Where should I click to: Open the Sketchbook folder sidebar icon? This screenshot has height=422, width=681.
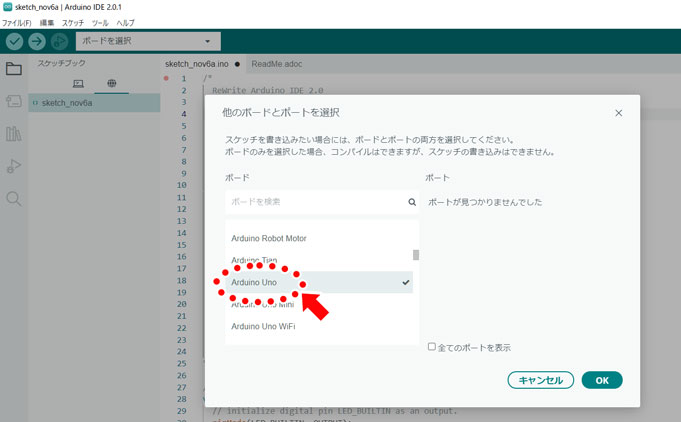point(14,69)
